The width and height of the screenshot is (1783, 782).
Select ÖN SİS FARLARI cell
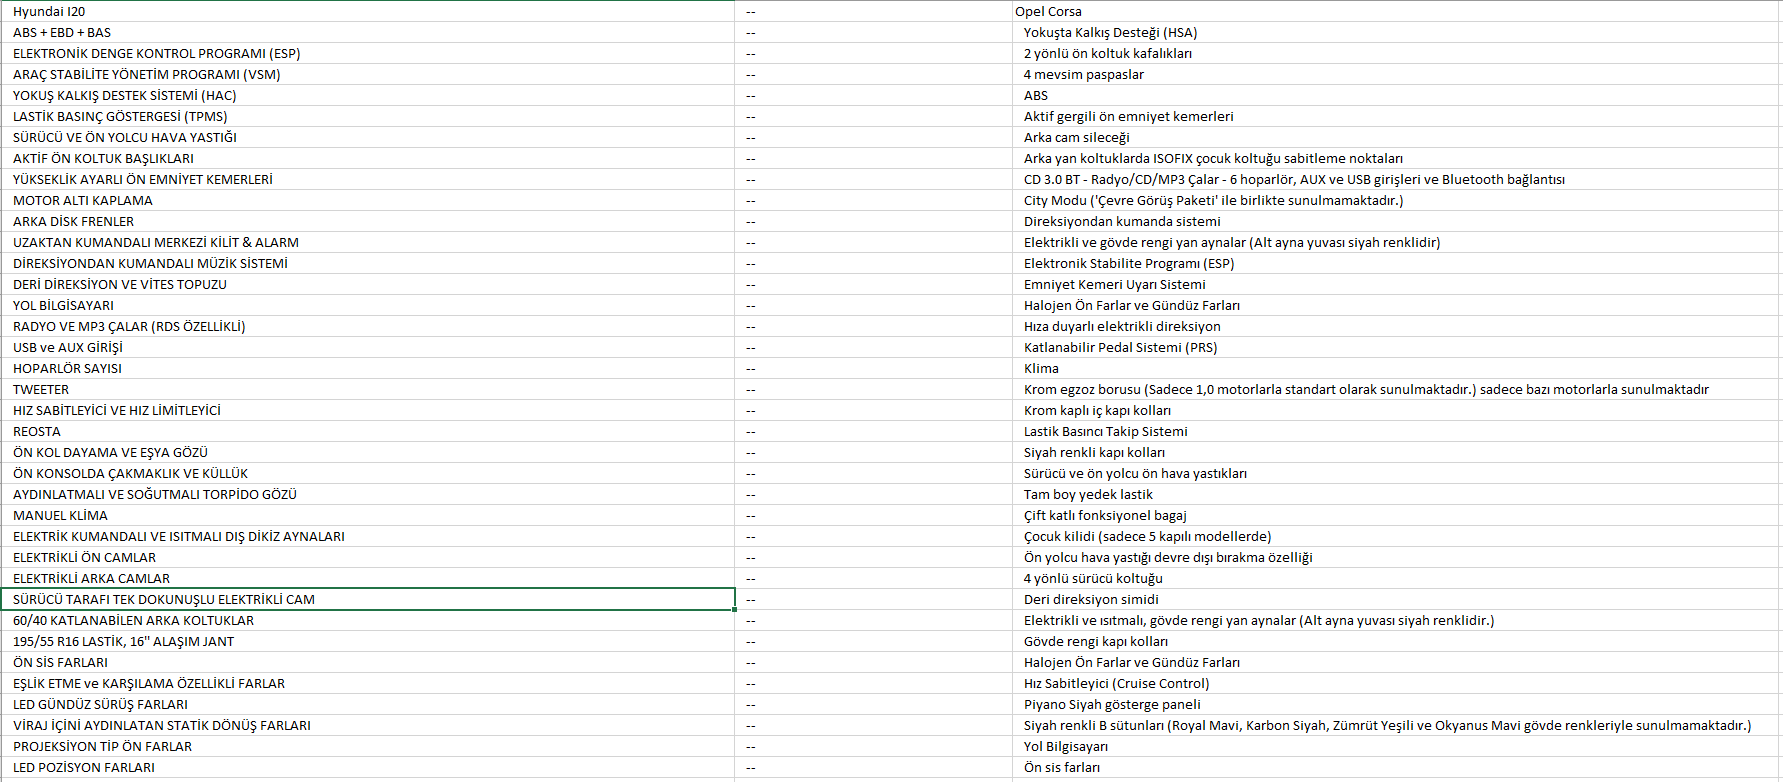(368, 662)
